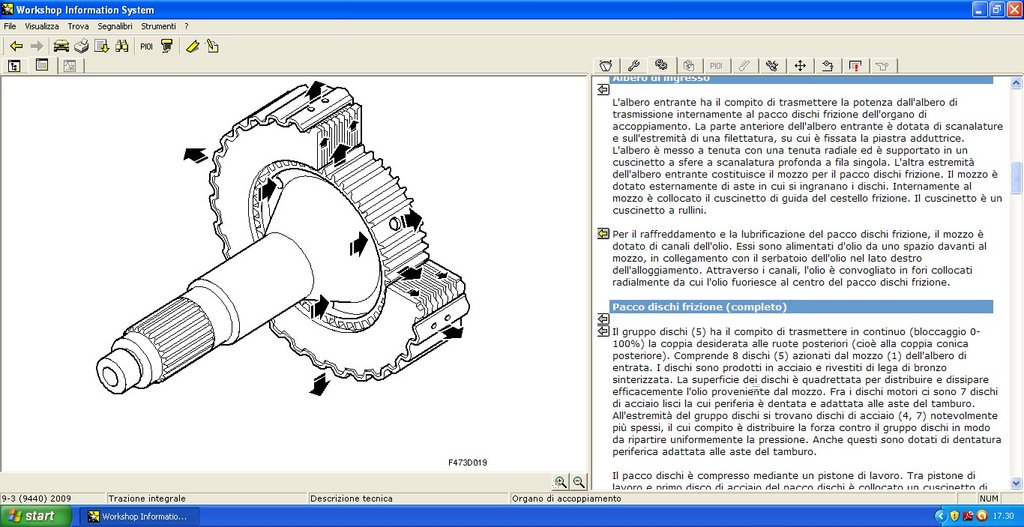Click the four-way arrows tab icon
This screenshot has width=1024, height=527.
800,65
